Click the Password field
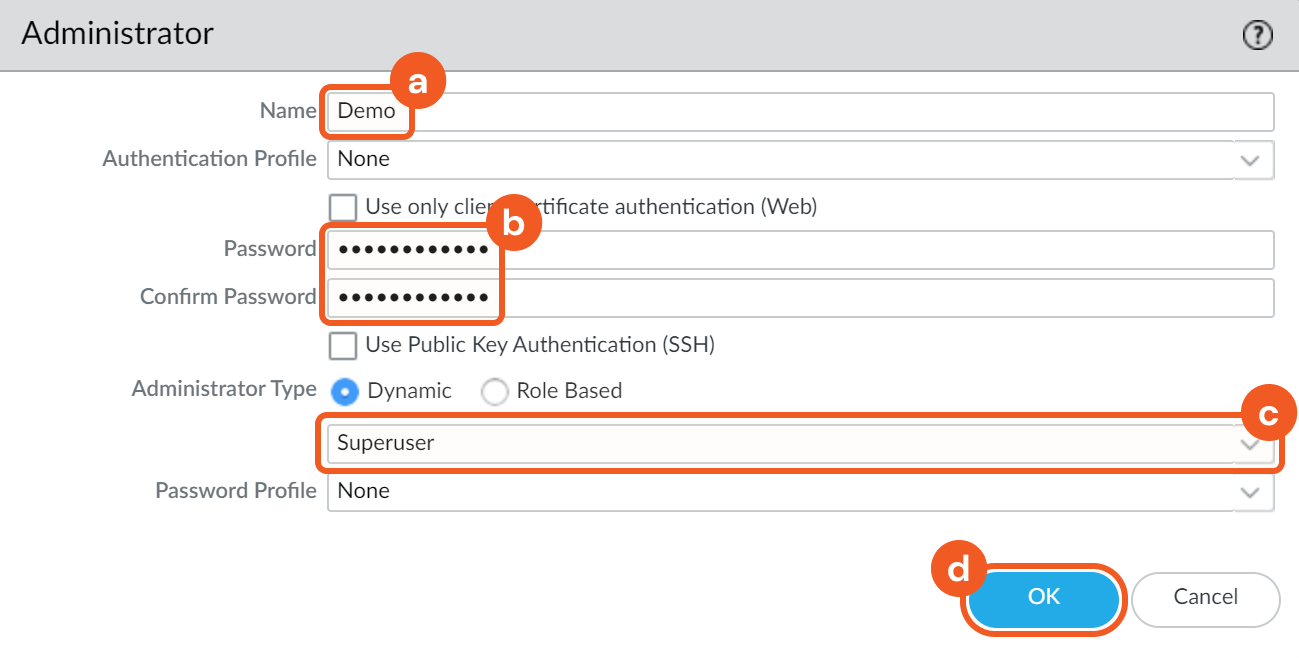1299x658 pixels. point(800,249)
